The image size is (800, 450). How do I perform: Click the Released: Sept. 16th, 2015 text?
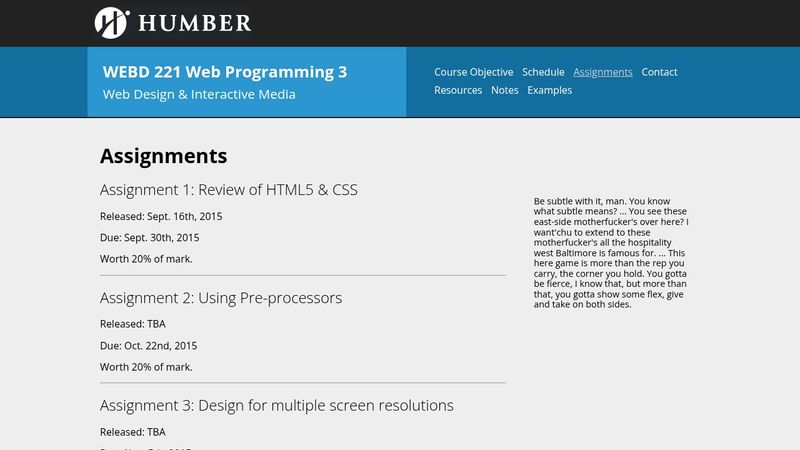click(x=161, y=216)
